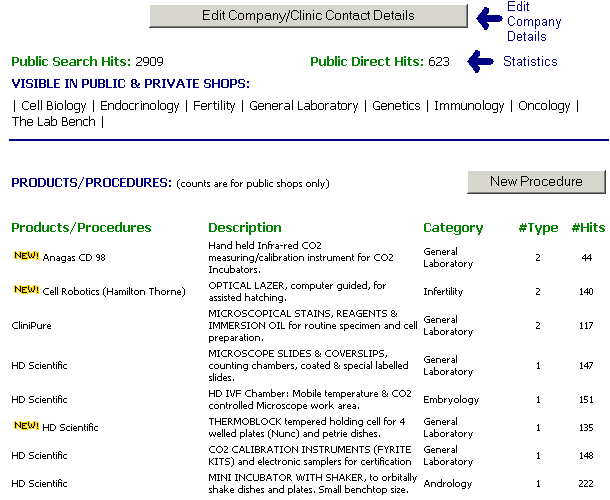The width and height of the screenshot is (610, 500).
Task: Open the Cell Robotics (Hamilton Thorne) product
Action: (x=114, y=292)
